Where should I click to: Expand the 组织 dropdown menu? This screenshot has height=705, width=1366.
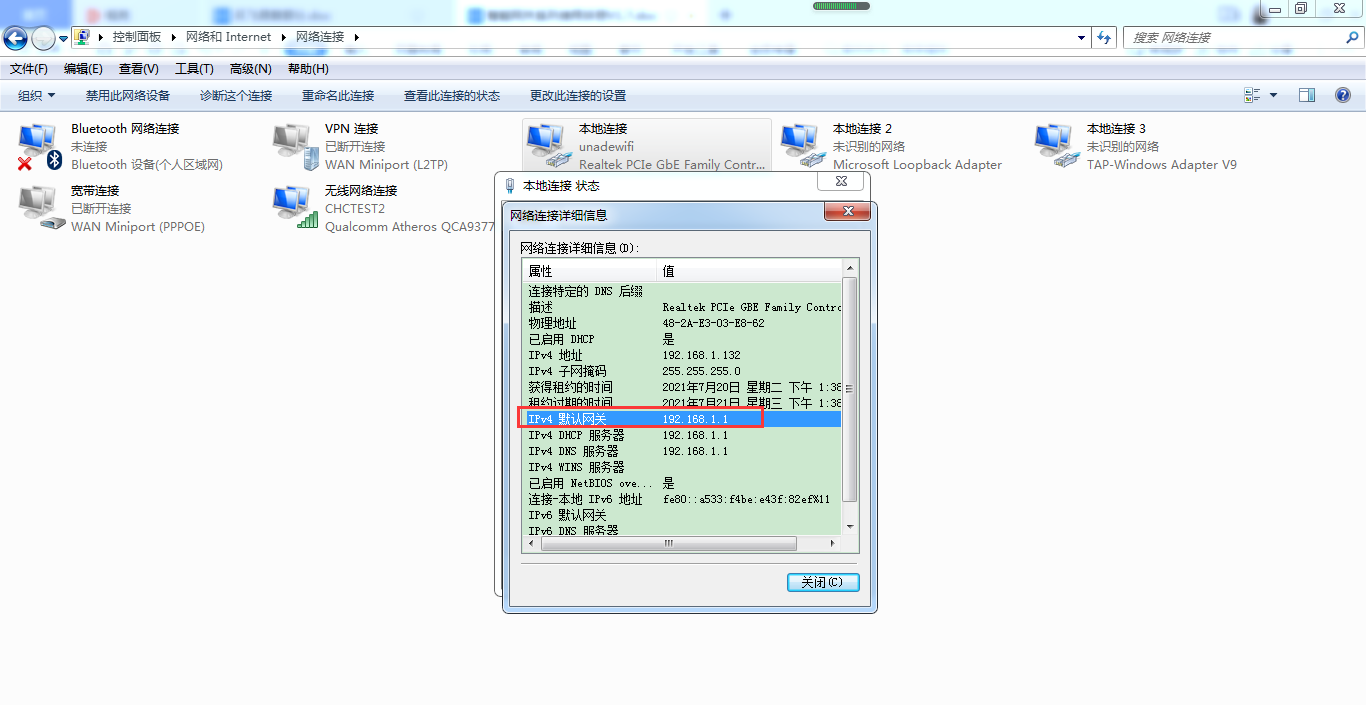pyautogui.click(x=37, y=96)
